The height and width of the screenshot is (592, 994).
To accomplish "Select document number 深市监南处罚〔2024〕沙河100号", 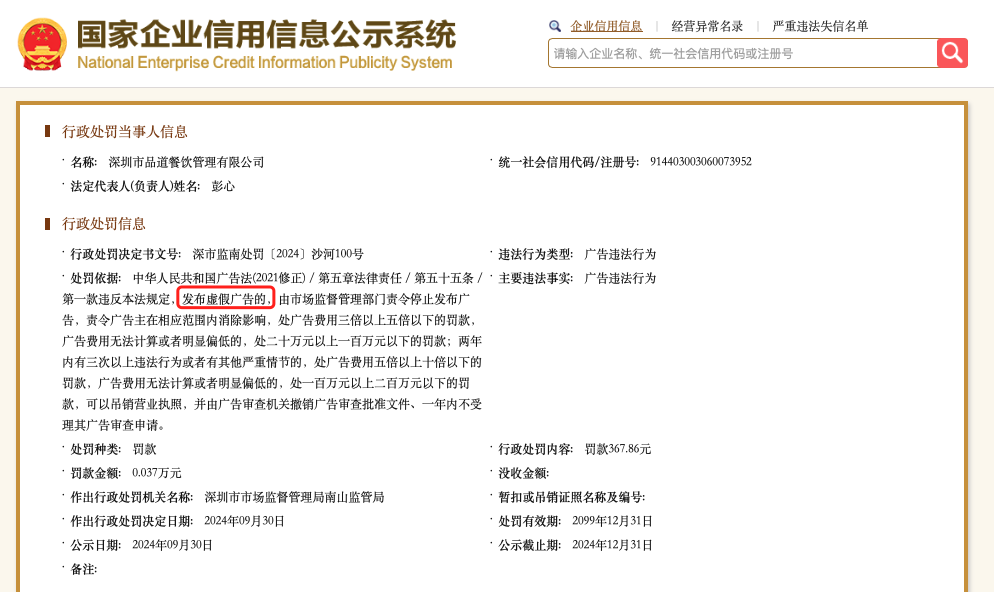I will pyautogui.click(x=278, y=254).
